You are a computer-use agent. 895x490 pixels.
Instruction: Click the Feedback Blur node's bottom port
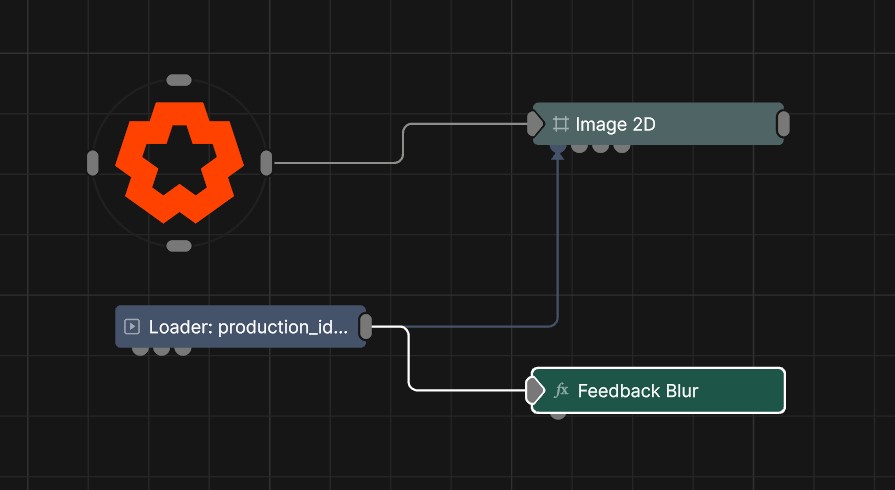tap(558, 415)
